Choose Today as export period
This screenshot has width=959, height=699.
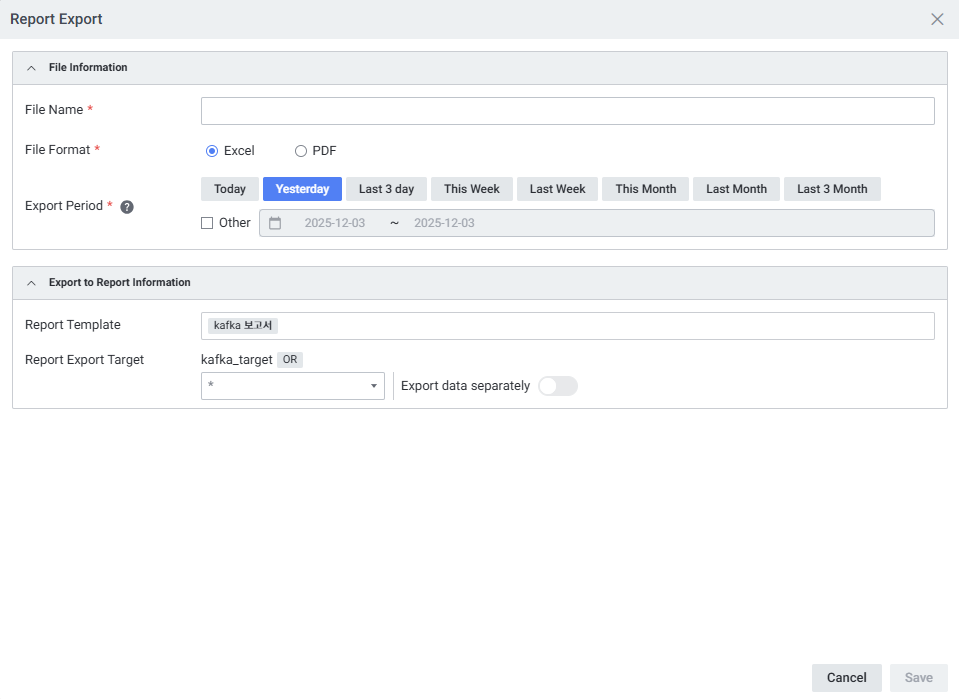[229, 189]
